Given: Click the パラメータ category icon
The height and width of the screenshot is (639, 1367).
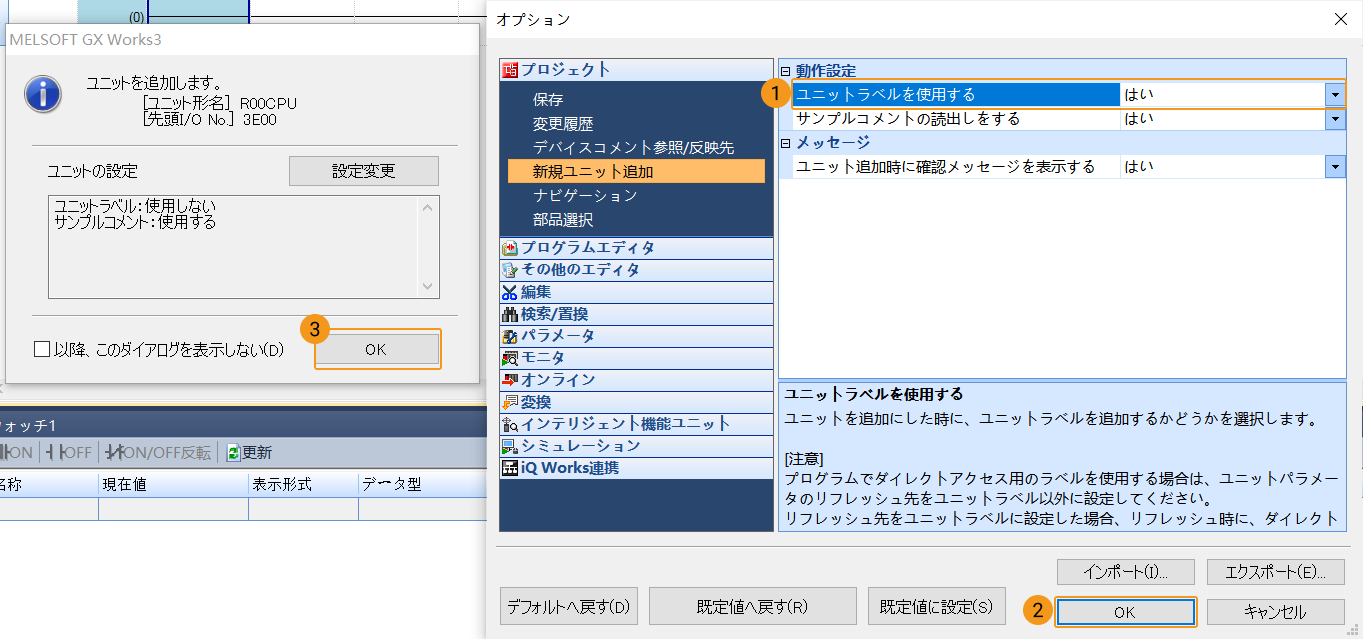Looking at the screenshot, I should [510, 336].
